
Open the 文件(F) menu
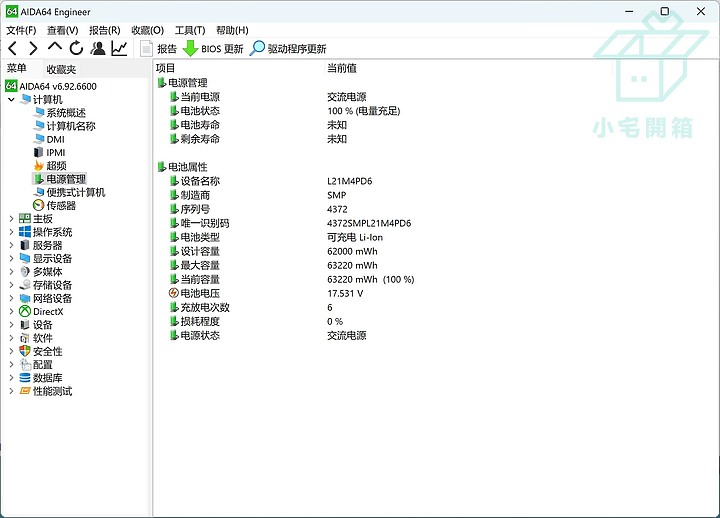(21, 30)
